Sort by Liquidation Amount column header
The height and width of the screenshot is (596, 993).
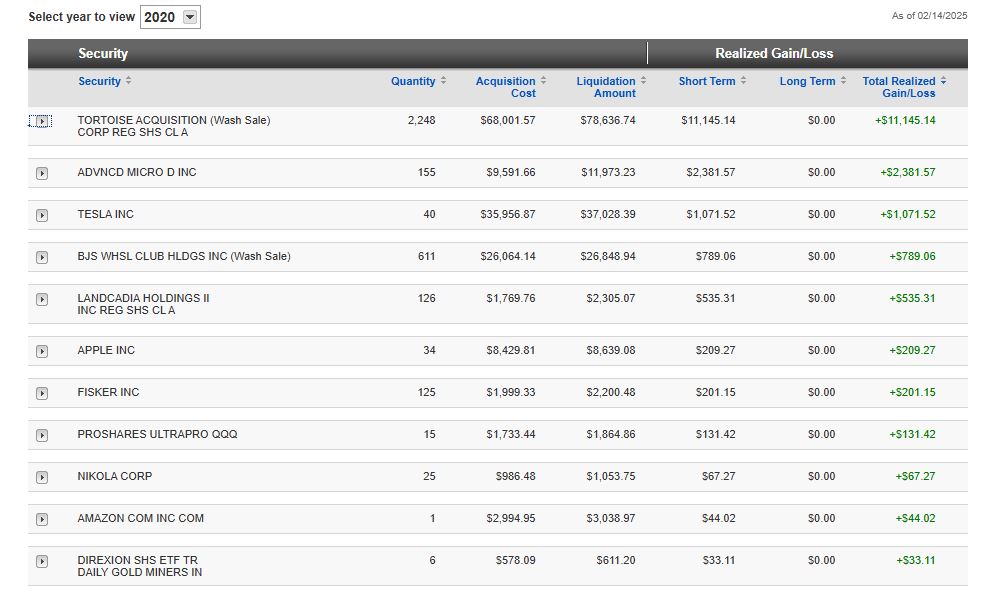(x=605, y=87)
